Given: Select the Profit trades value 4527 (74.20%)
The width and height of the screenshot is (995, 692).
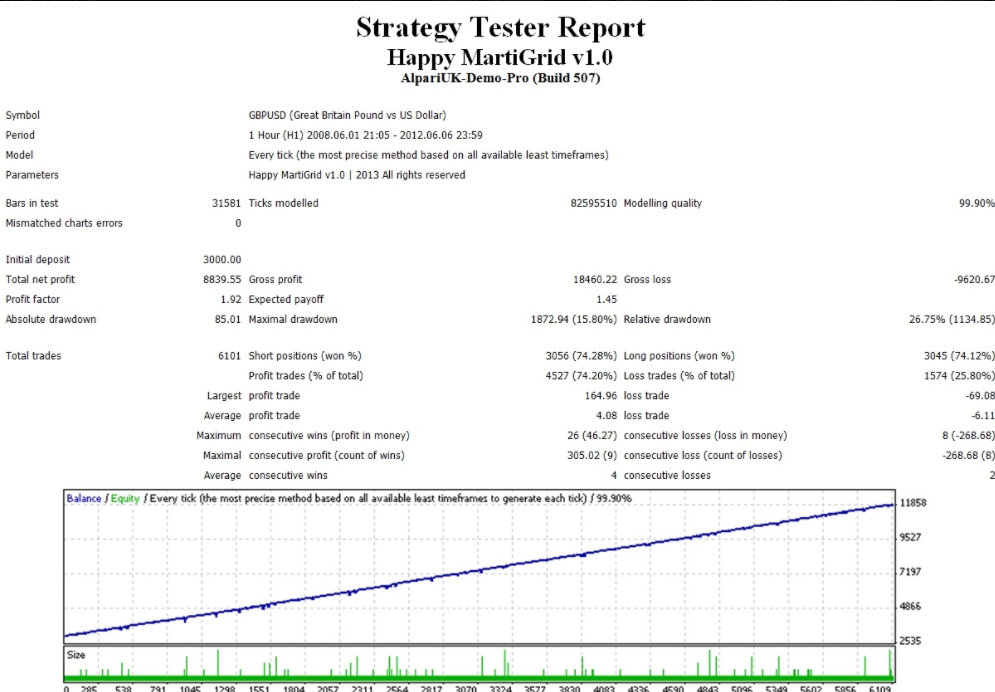Looking at the screenshot, I should click(x=581, y=376).
